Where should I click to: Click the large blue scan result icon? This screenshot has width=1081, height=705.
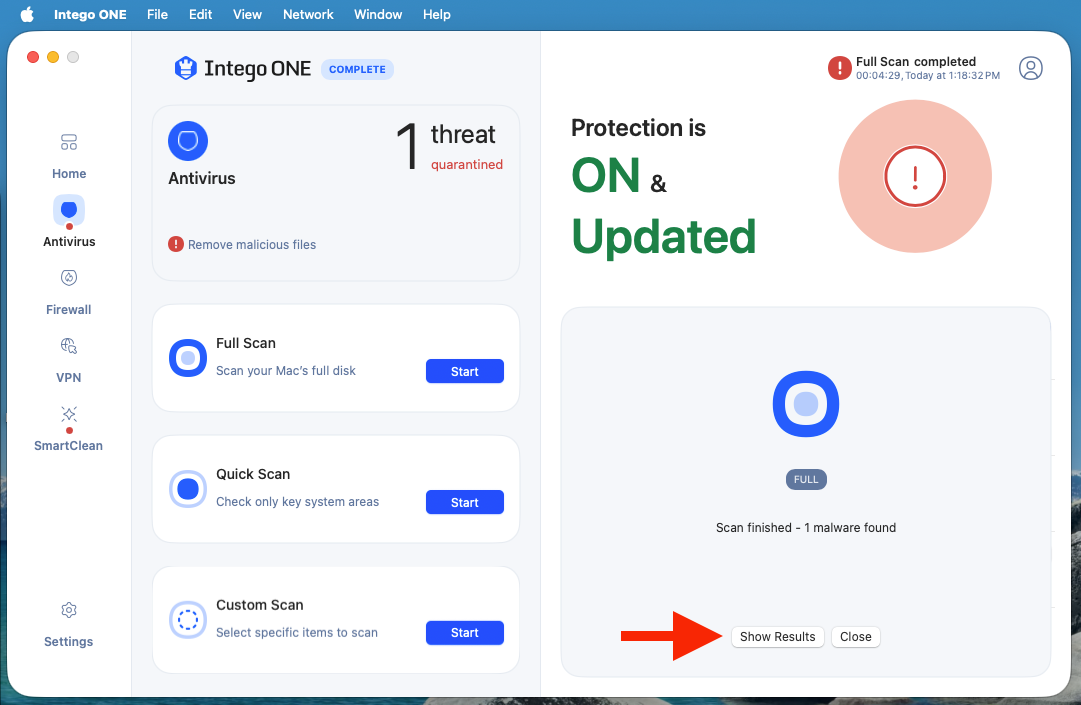coord(806,404)
